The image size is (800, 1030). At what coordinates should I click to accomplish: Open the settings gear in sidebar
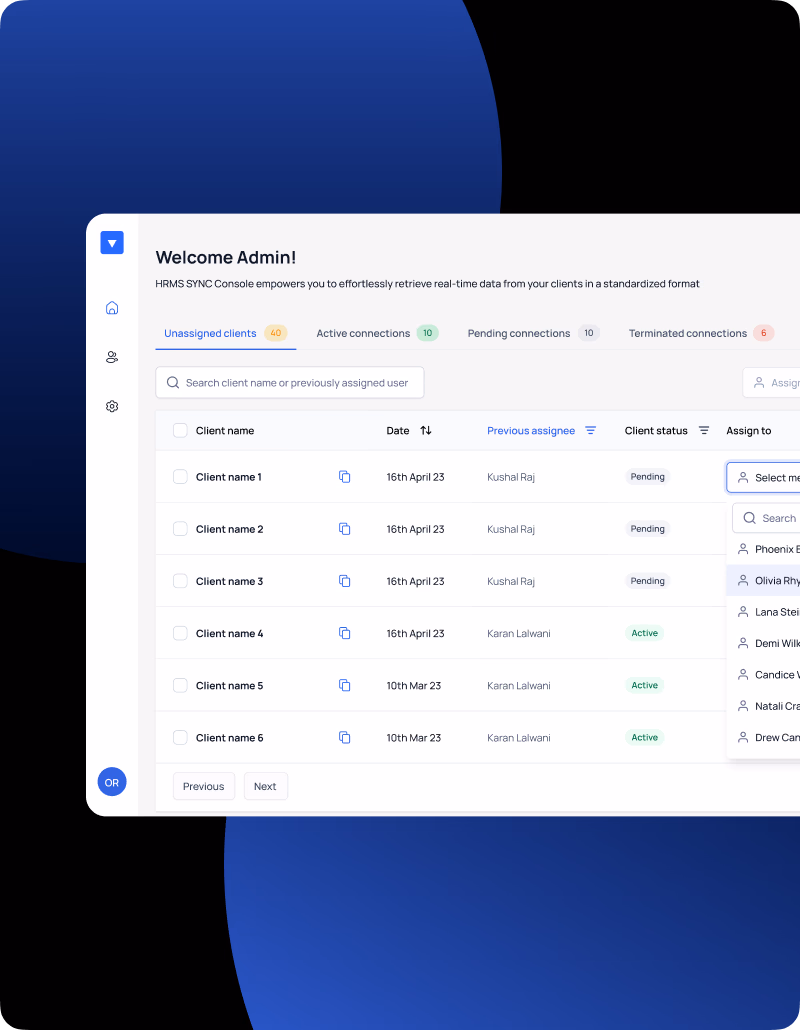click(x=112, y=406)
